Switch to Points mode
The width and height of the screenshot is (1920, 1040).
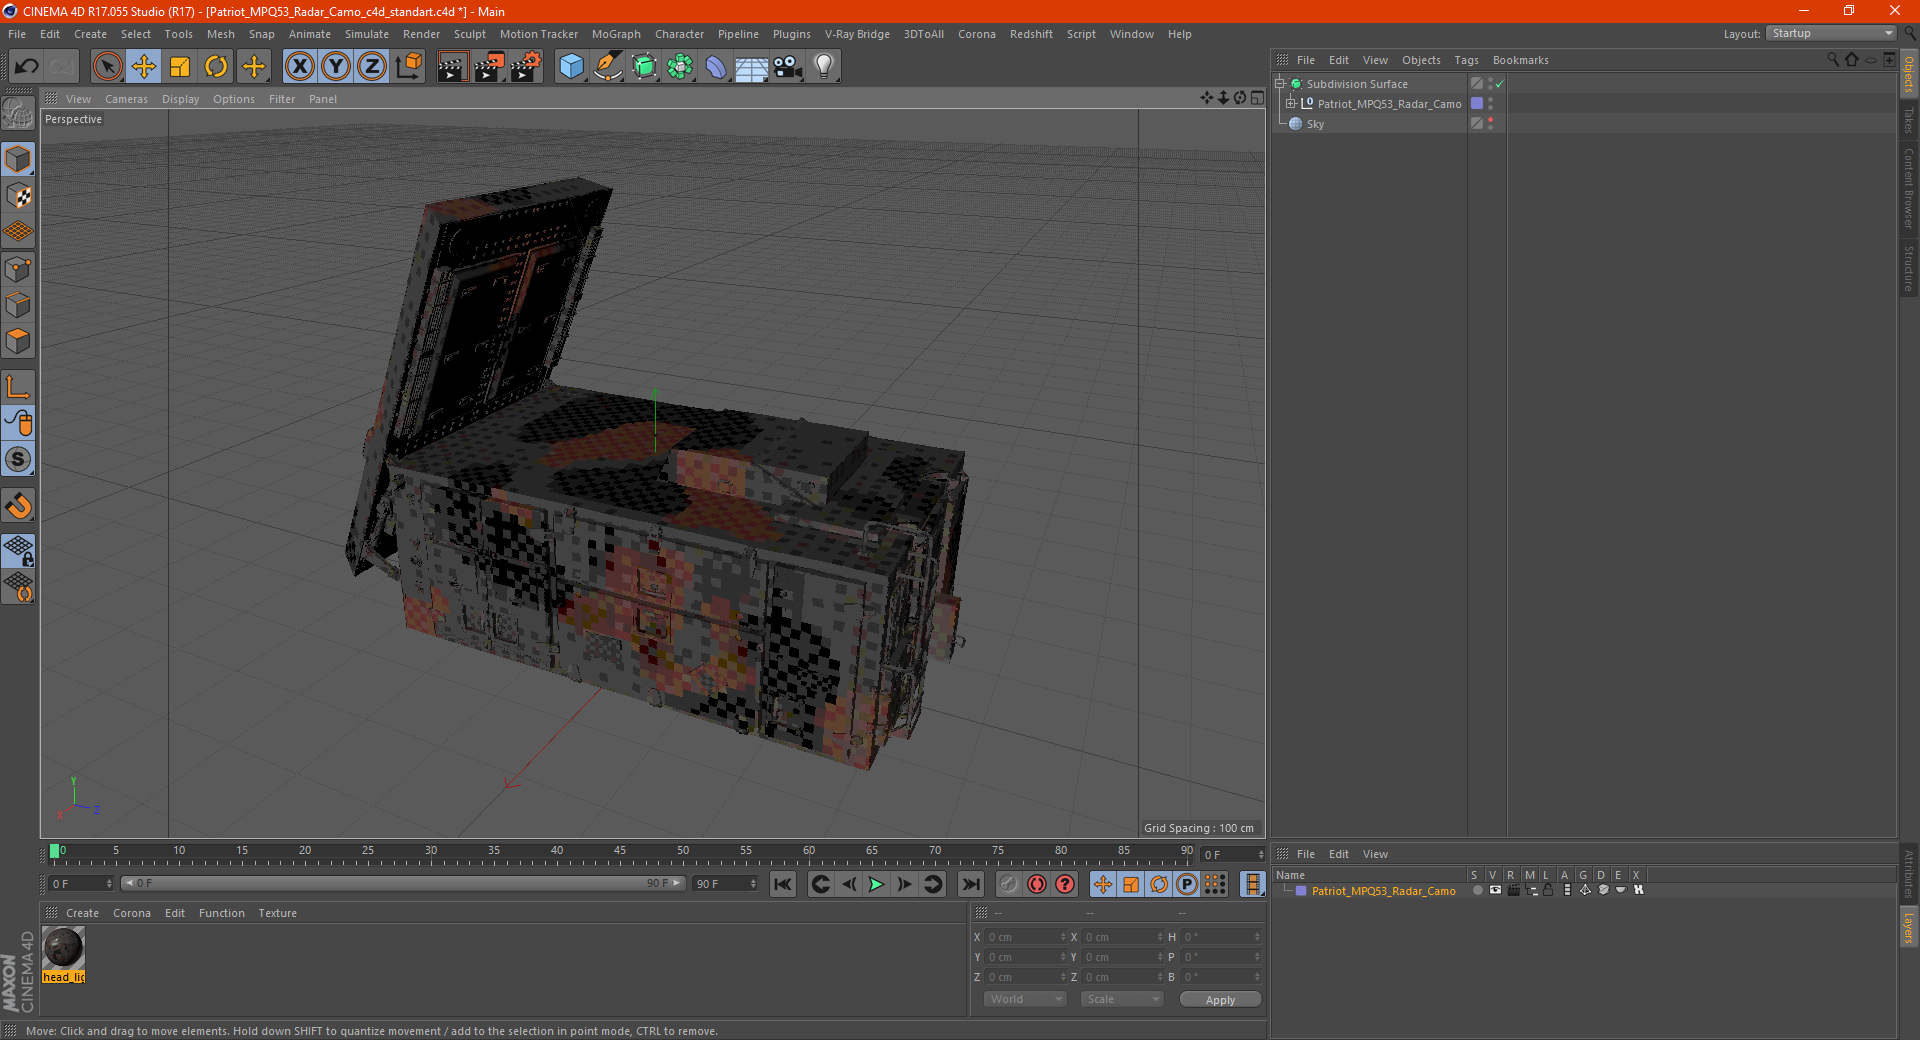point(18,269)
